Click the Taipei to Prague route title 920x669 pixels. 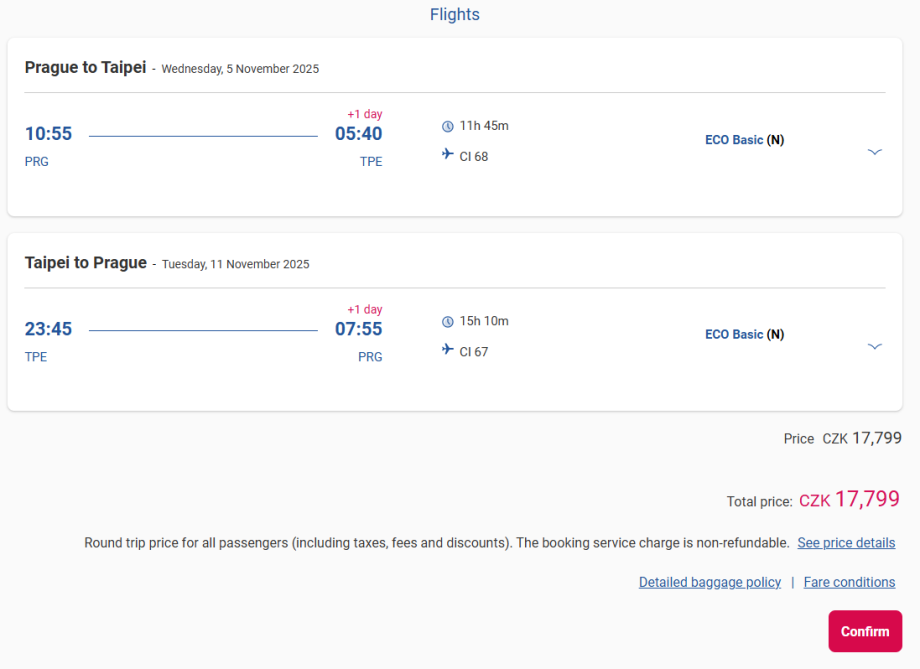85,263
